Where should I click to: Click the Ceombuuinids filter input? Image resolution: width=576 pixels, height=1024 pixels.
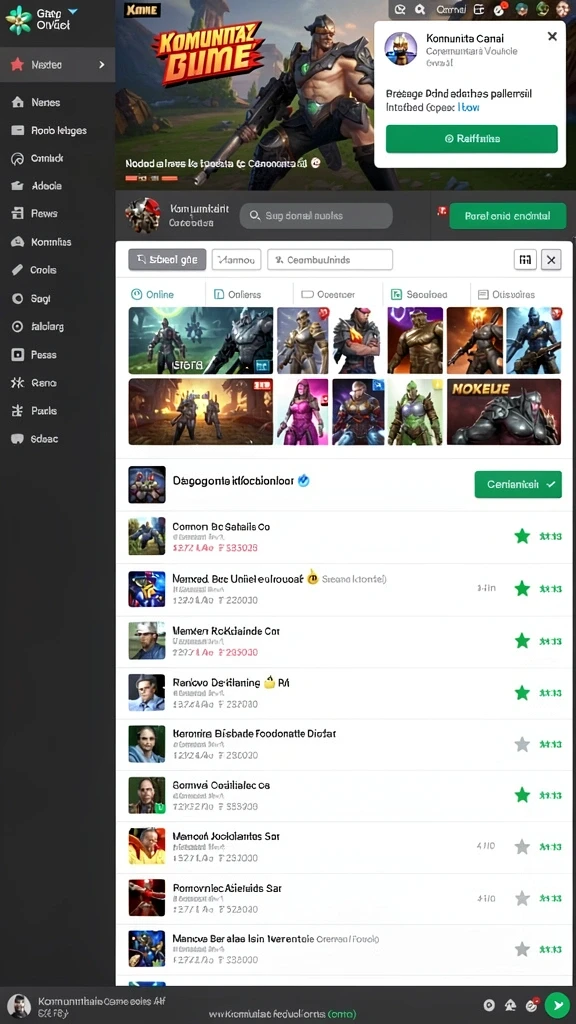coord(330,259)
